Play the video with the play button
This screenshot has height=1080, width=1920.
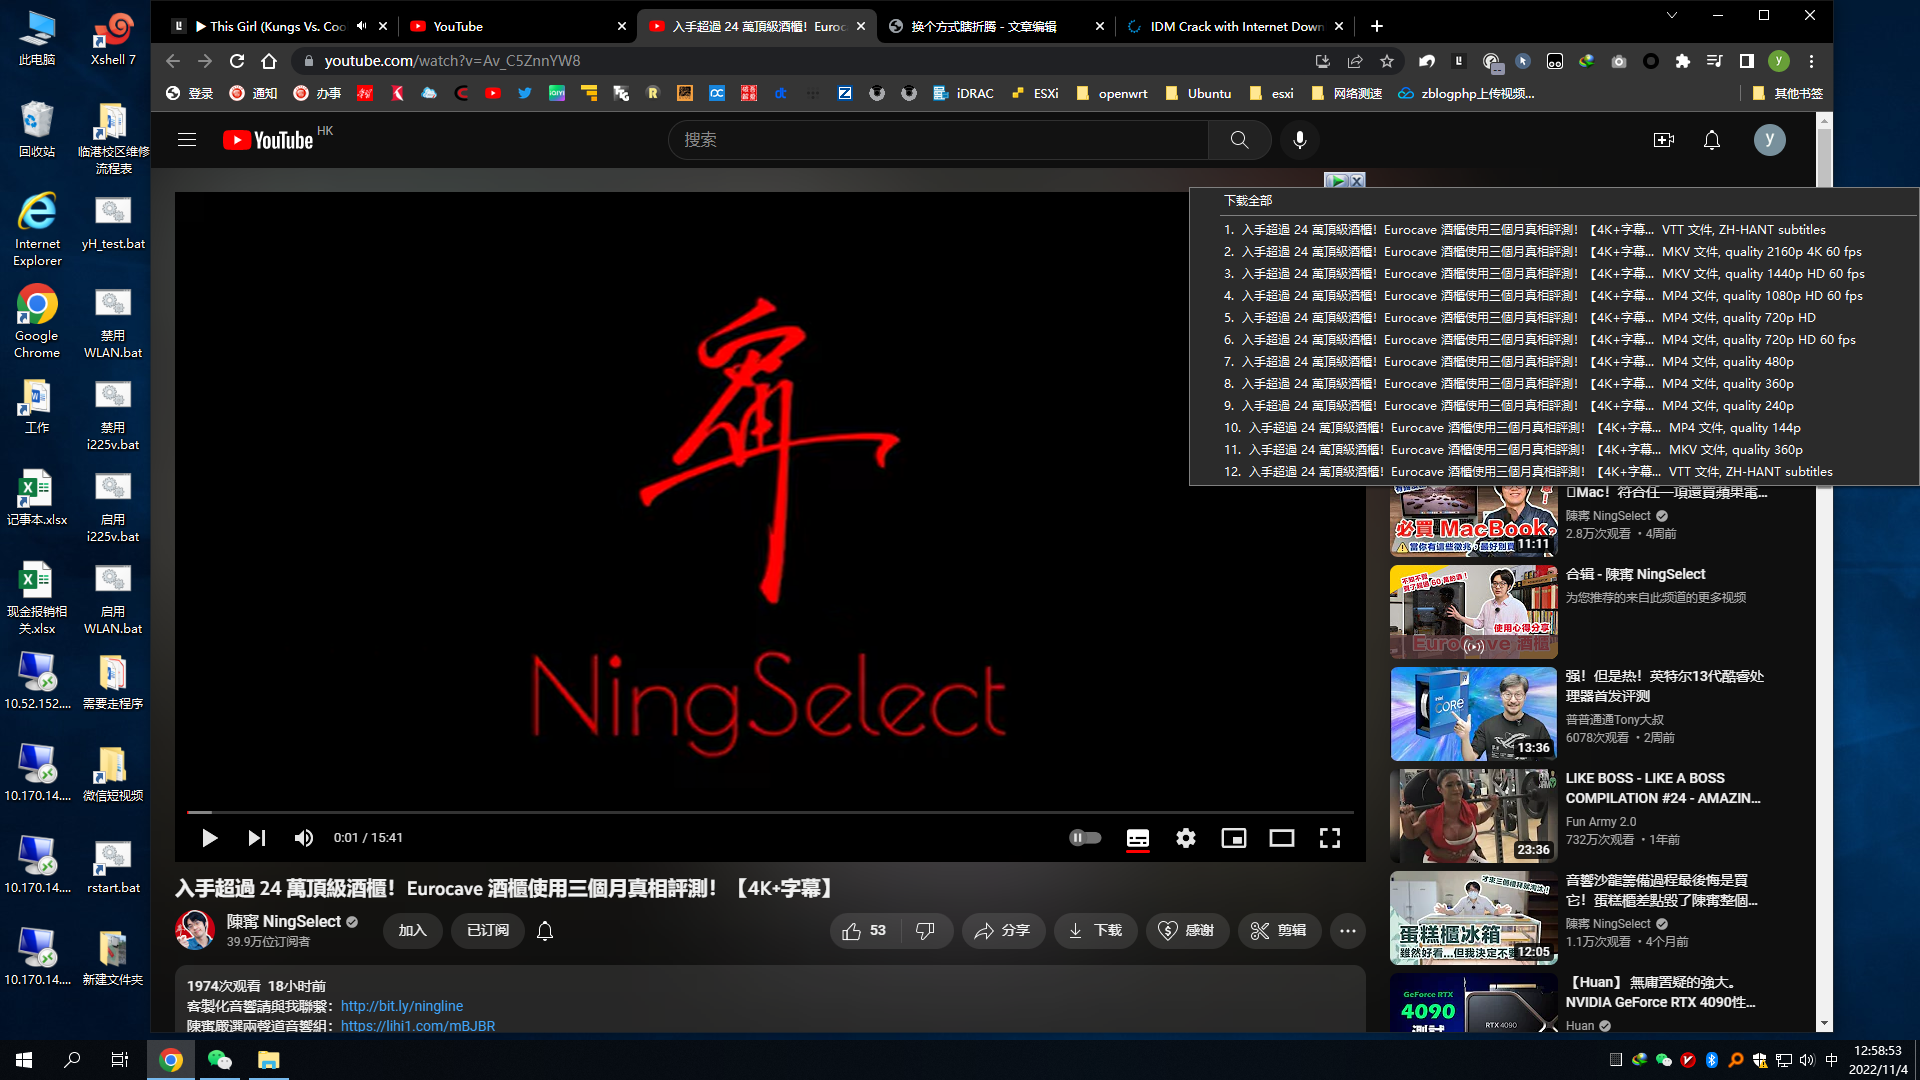pyautogui.click(x=209, y=838)
